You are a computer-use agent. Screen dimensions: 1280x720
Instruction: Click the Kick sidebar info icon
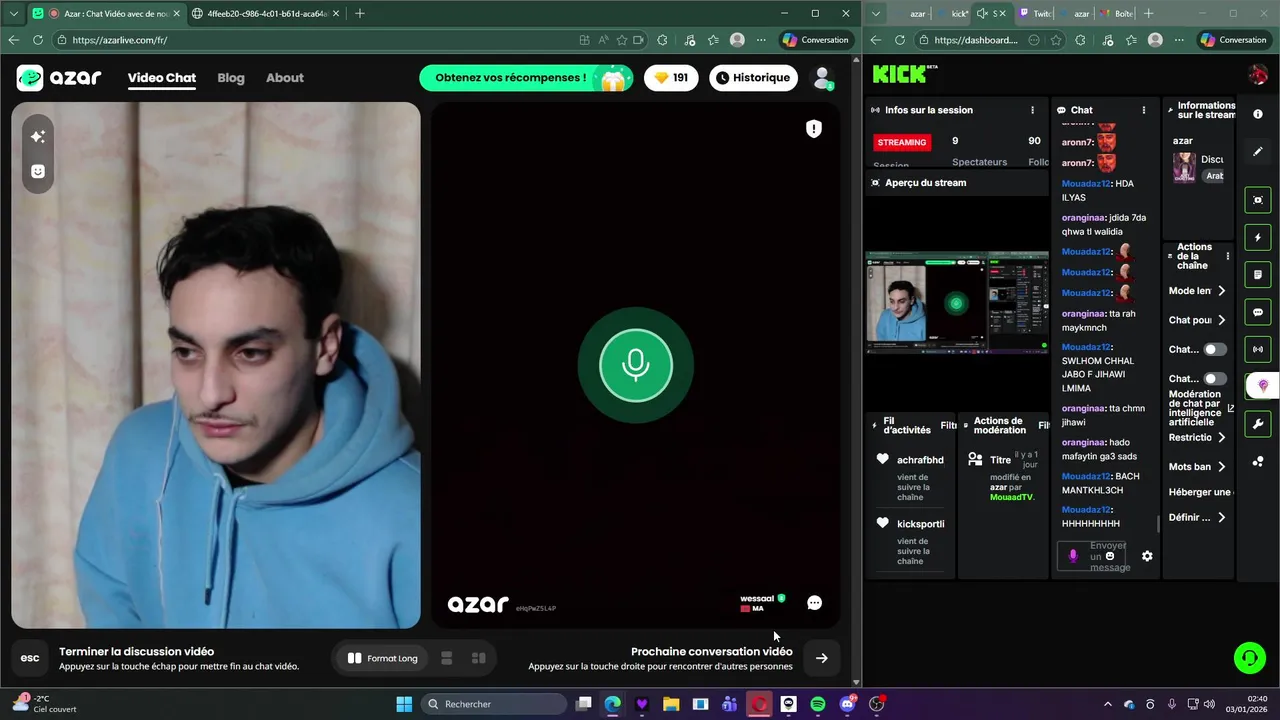[1258, 114]
